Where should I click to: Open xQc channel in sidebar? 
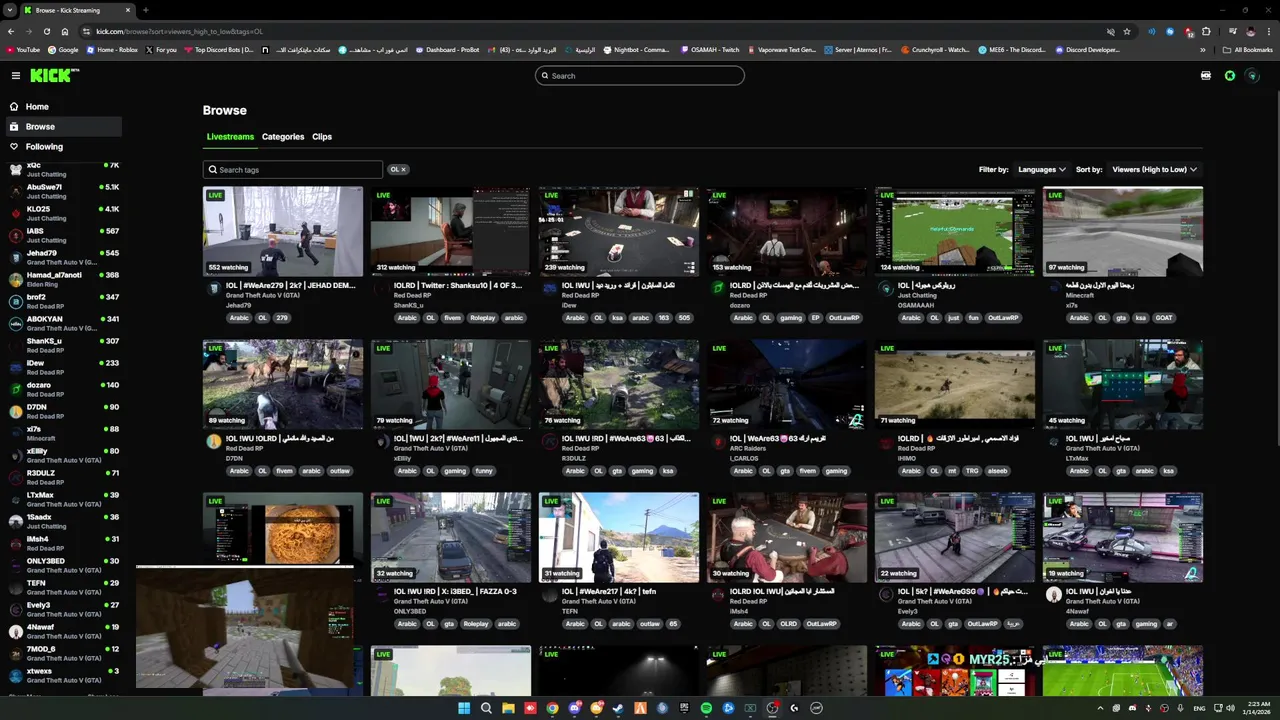[x=62, y=169]
